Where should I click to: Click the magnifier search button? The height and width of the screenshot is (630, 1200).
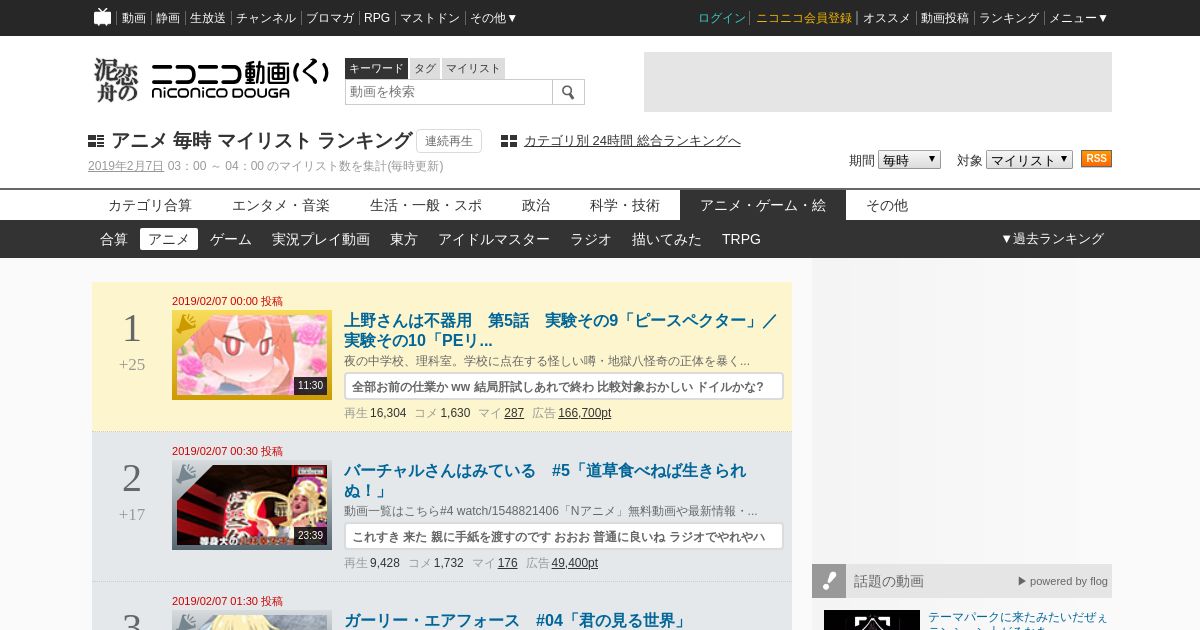coord(568,92)
